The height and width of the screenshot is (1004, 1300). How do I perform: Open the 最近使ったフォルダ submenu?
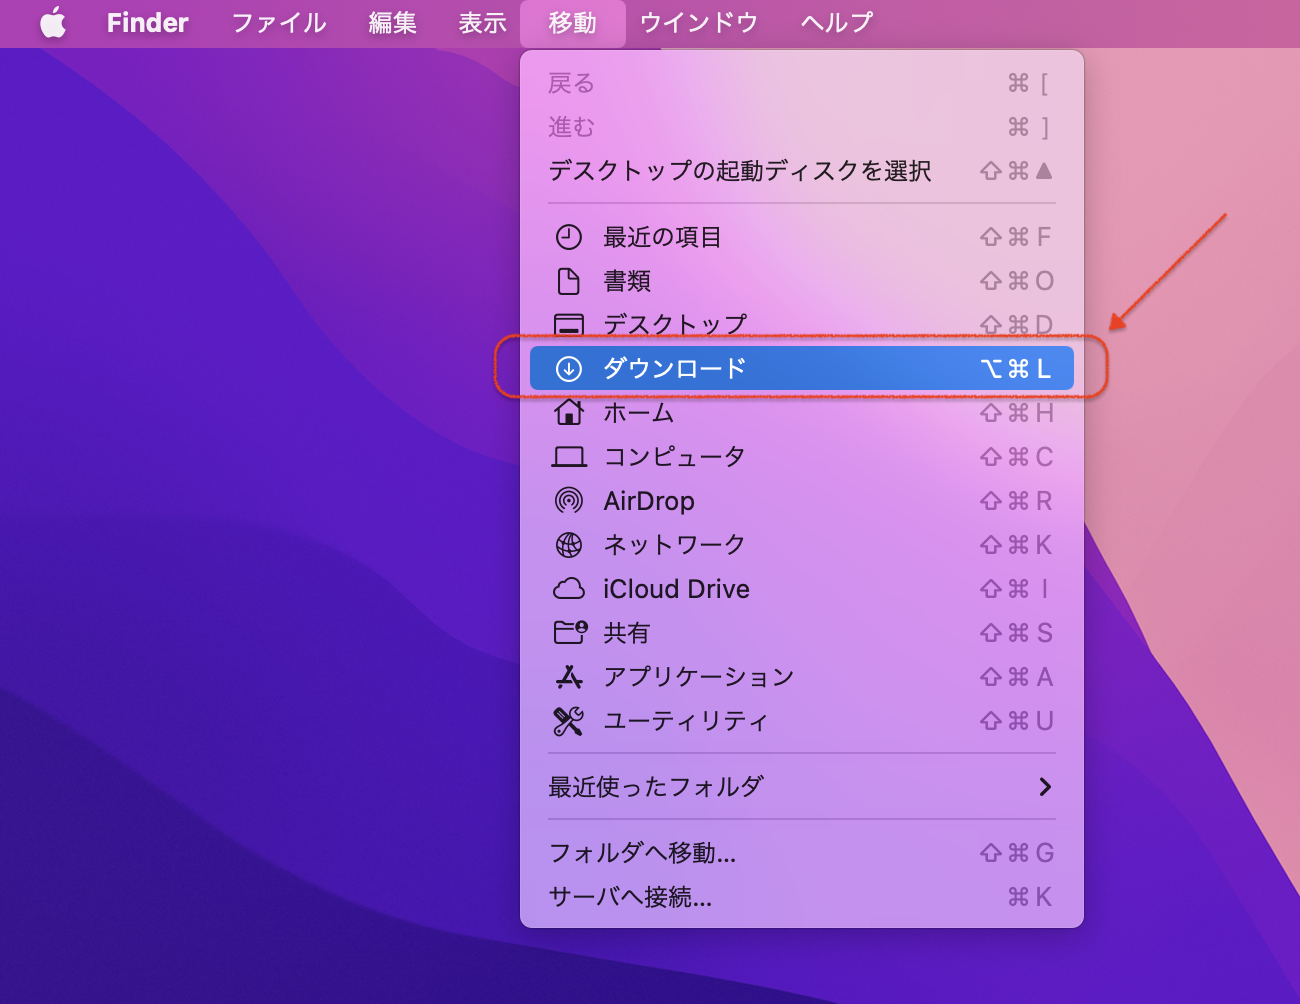click(801, 787)
